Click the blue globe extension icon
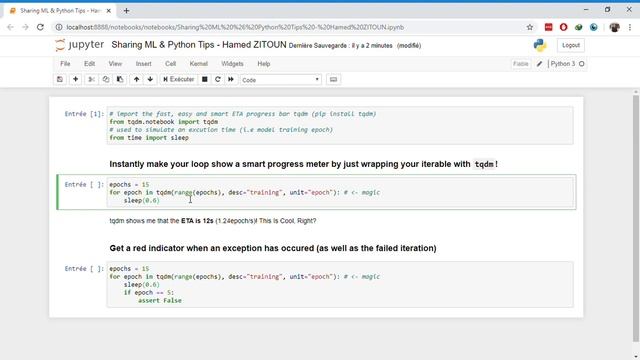640x360 pixels. tap(594, 27)
